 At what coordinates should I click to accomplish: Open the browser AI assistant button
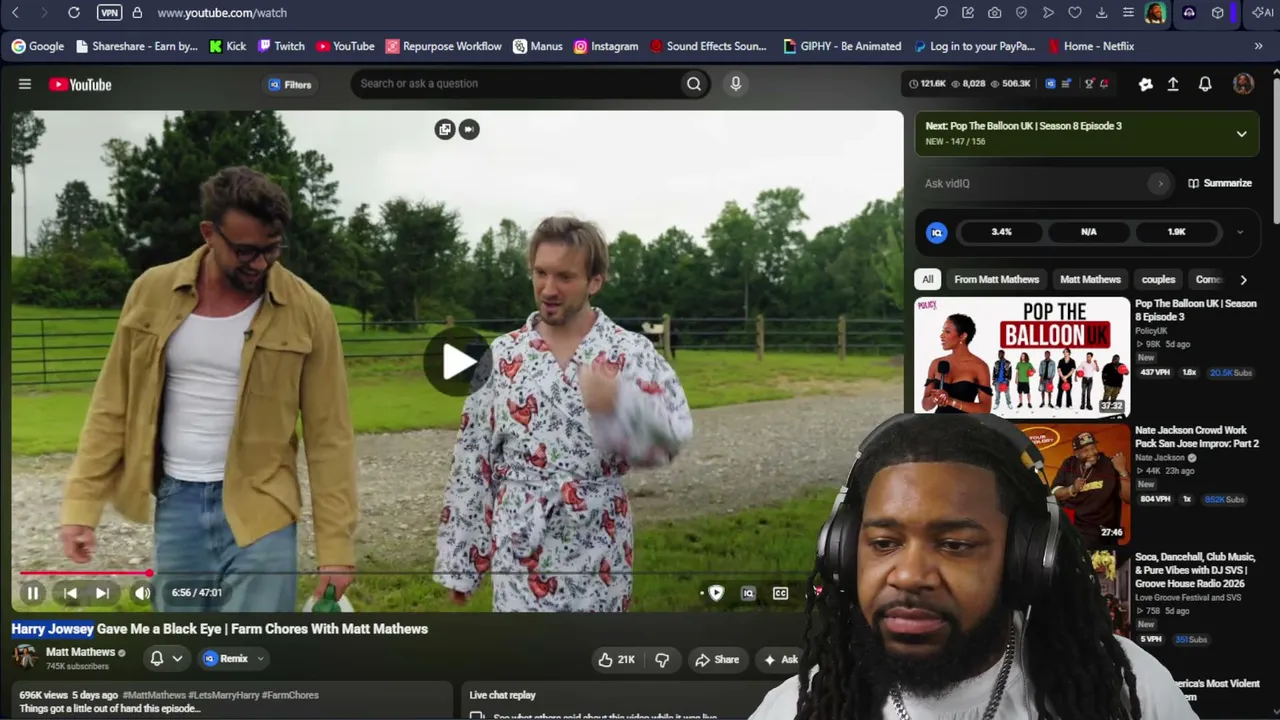1262,13
